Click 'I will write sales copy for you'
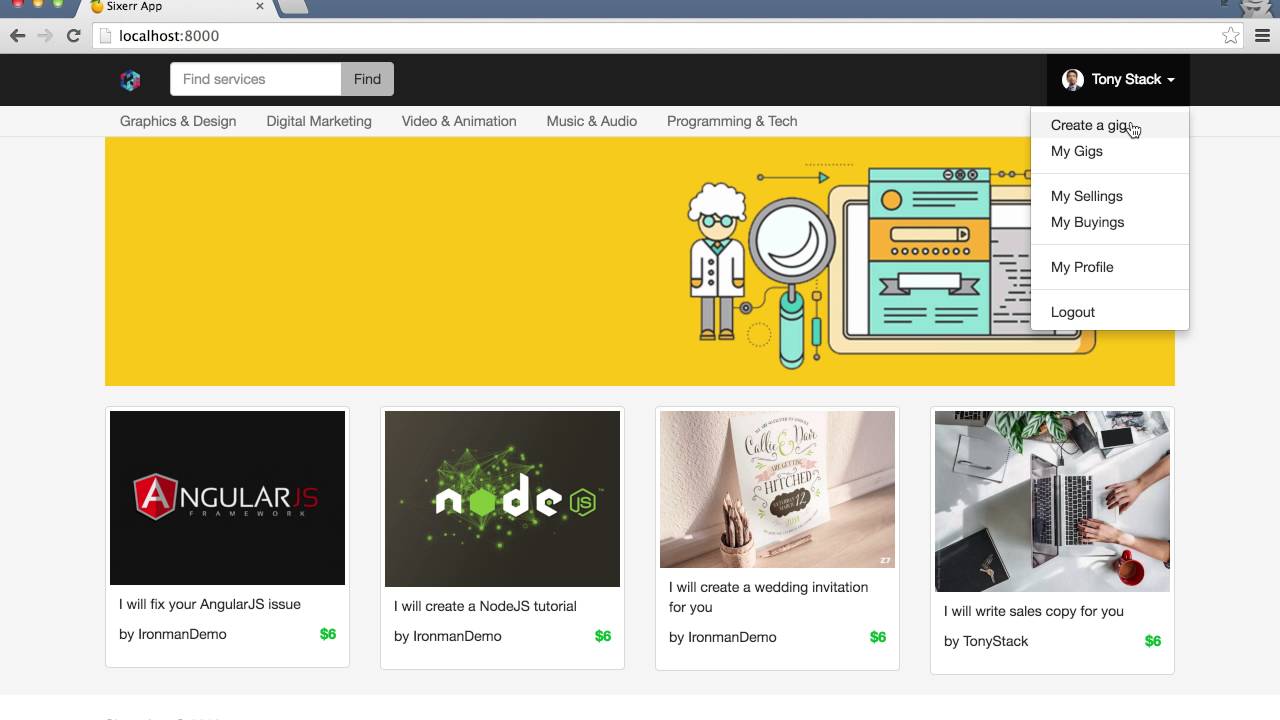The height and width of the screenshot is (720, 1280). pos(1034,612)
